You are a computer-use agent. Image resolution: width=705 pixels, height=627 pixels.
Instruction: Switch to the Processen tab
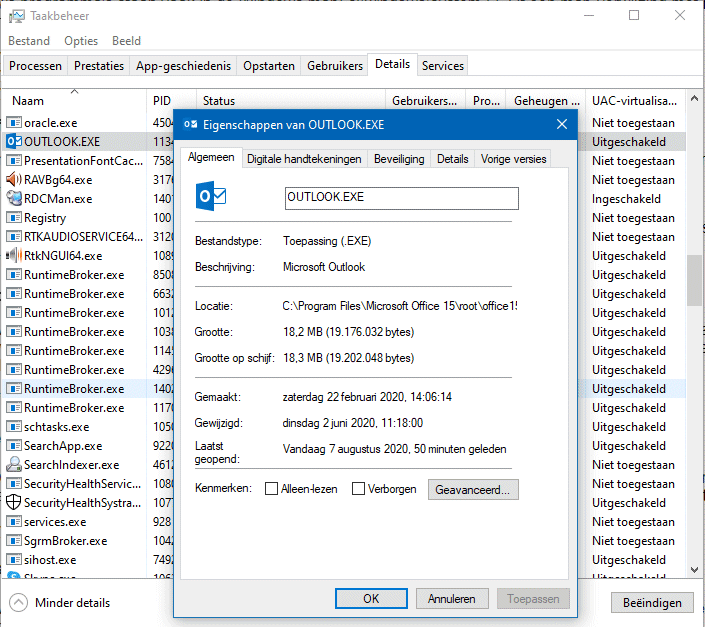click(36, 66)
